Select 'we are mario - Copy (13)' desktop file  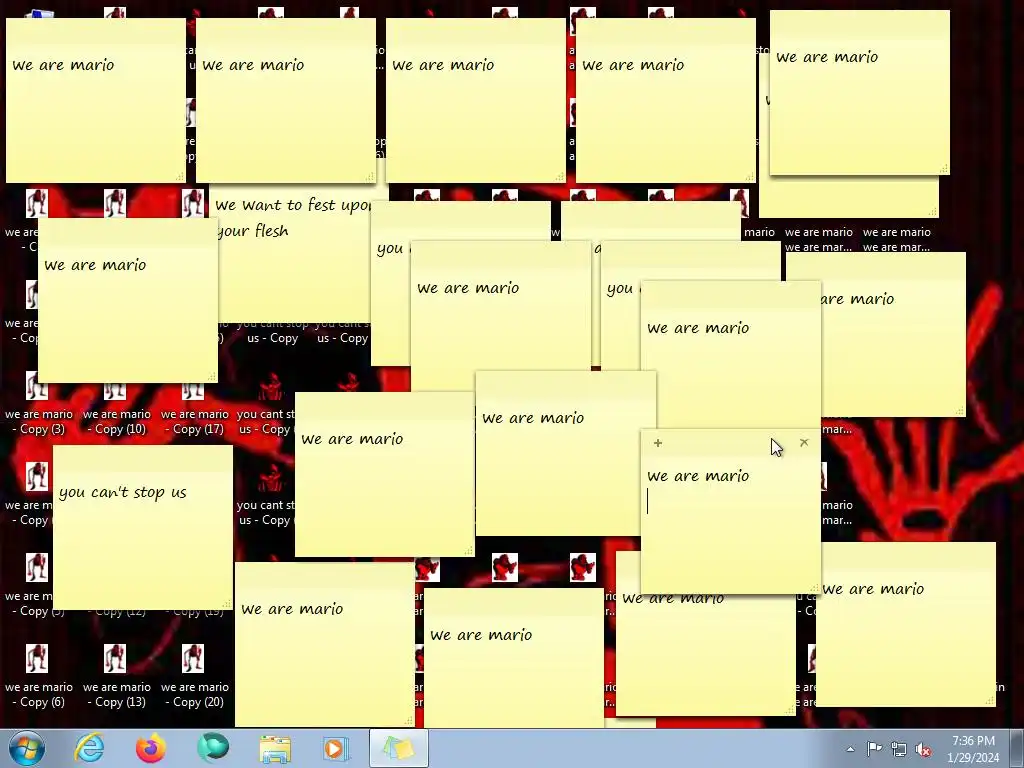click(x=116, y=678)
